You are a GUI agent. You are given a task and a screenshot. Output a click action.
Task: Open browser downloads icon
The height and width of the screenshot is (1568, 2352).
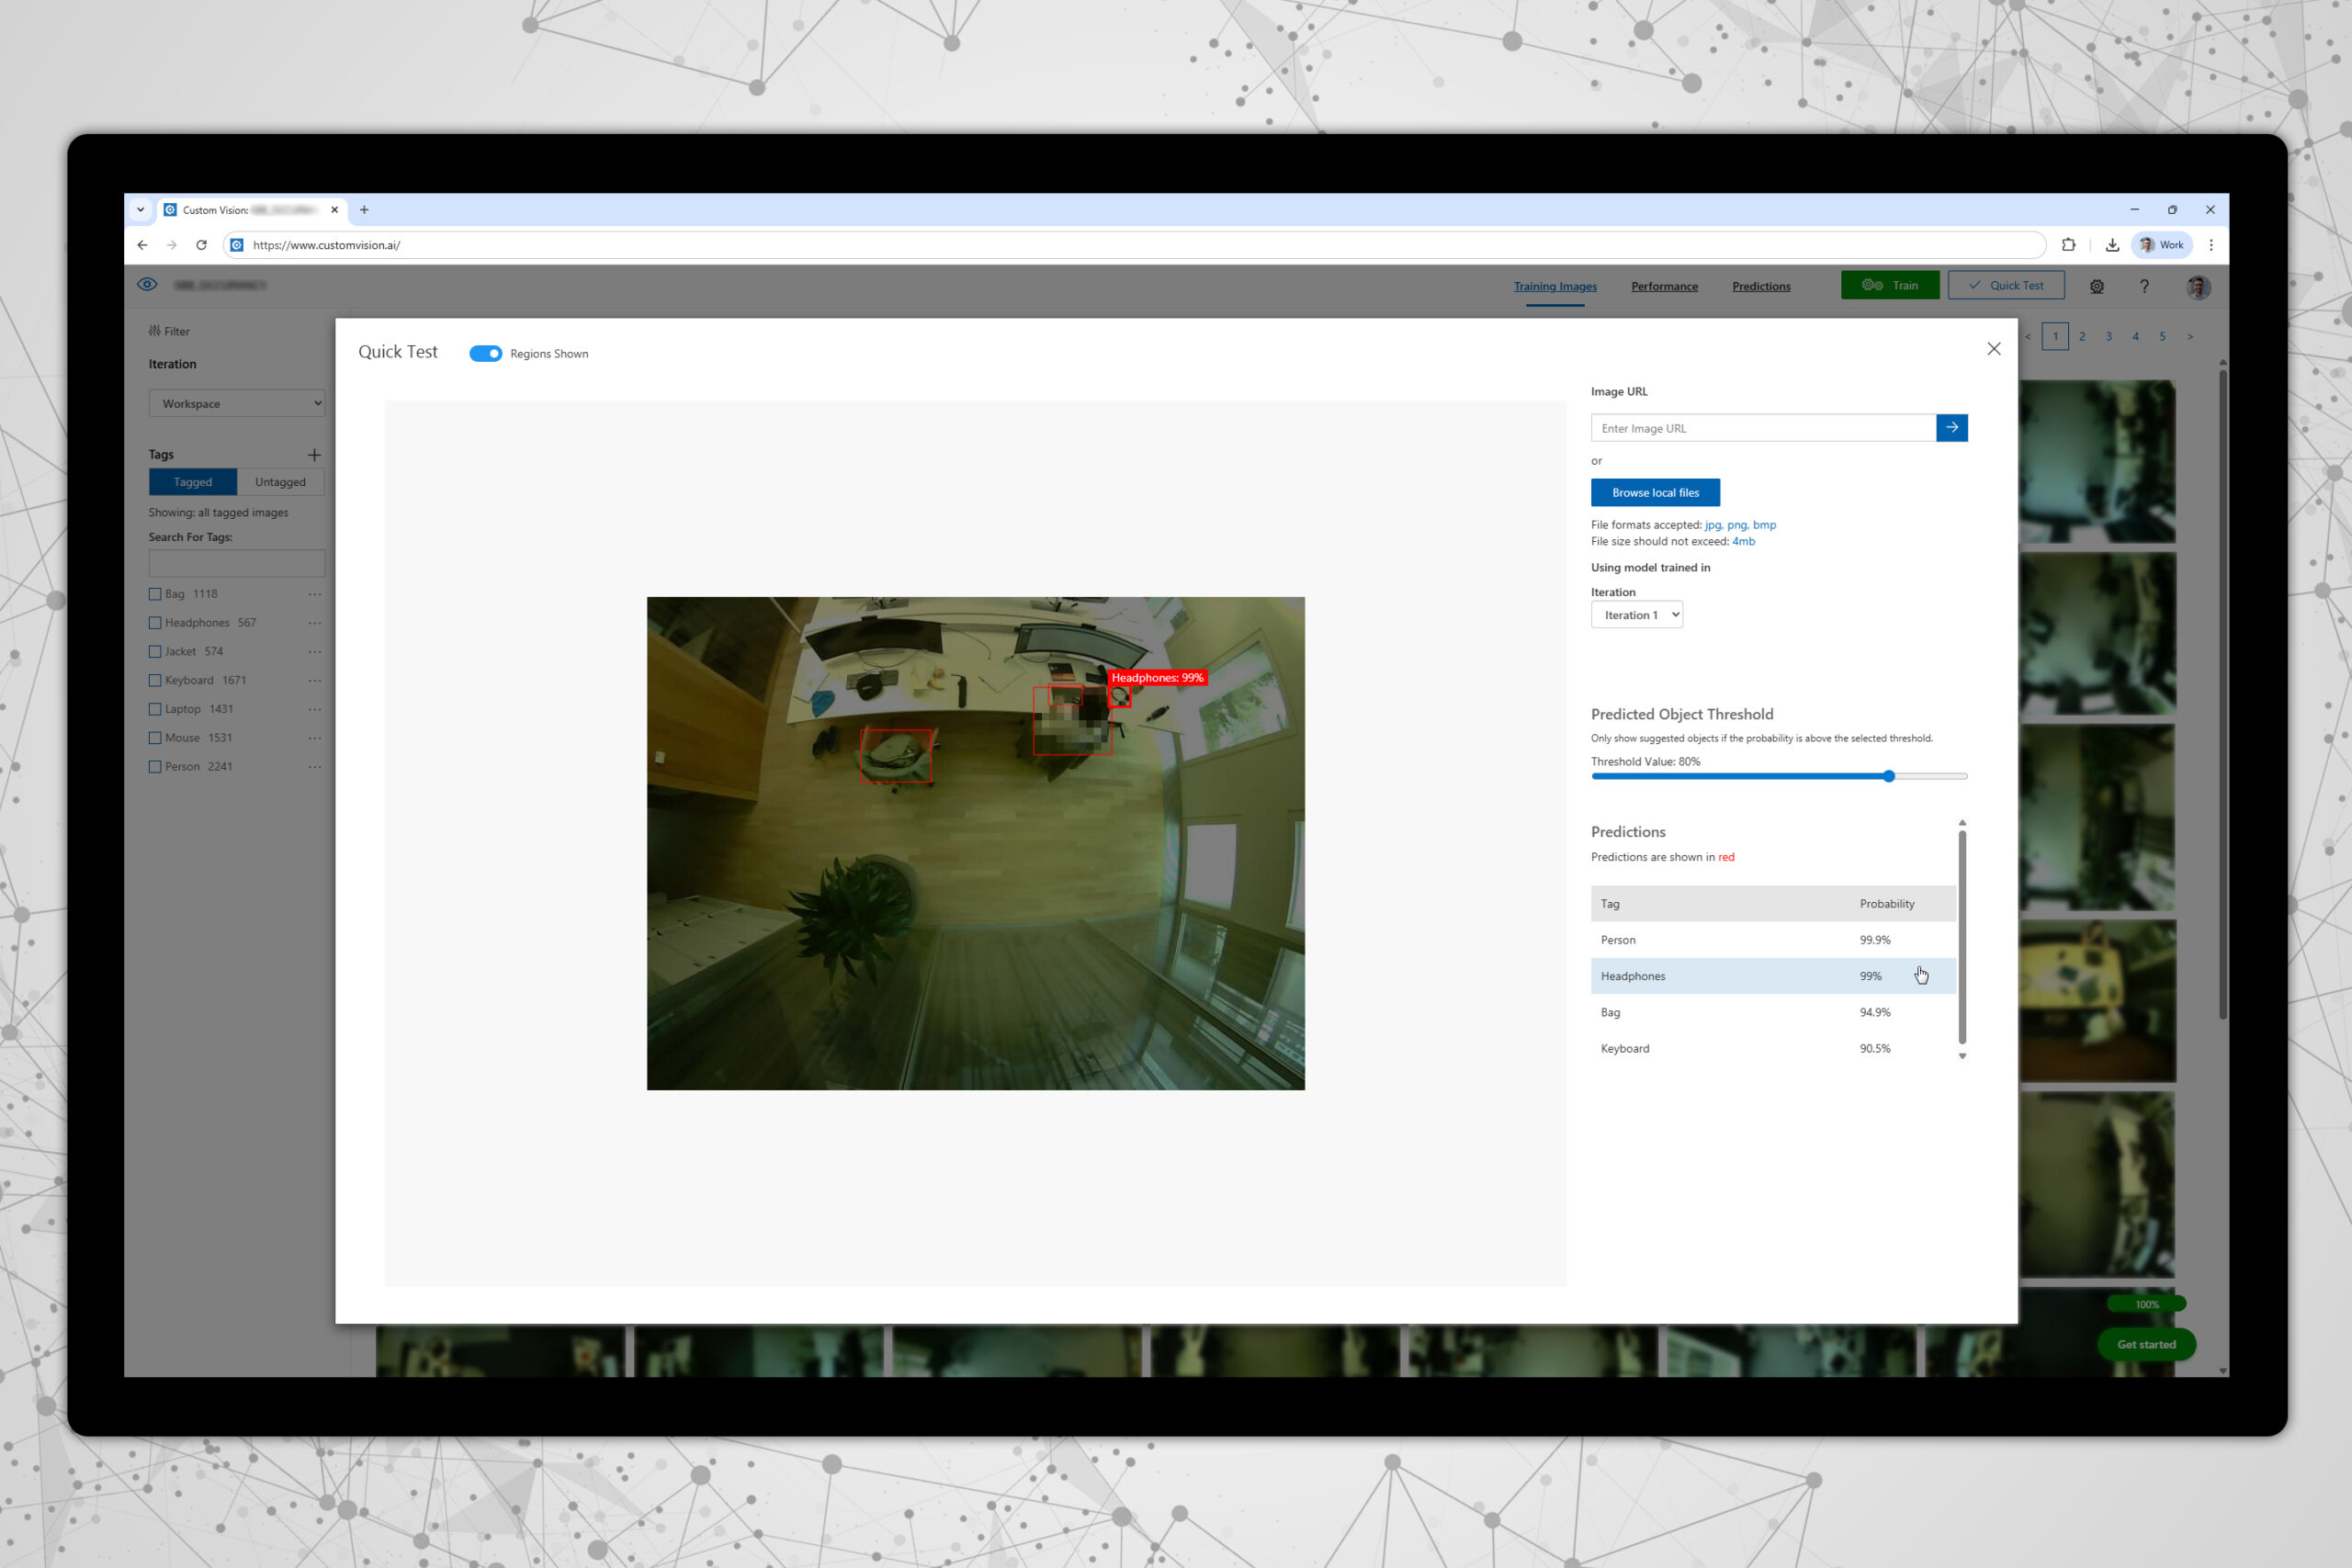pyautogui.click(x=2111, y=245)
